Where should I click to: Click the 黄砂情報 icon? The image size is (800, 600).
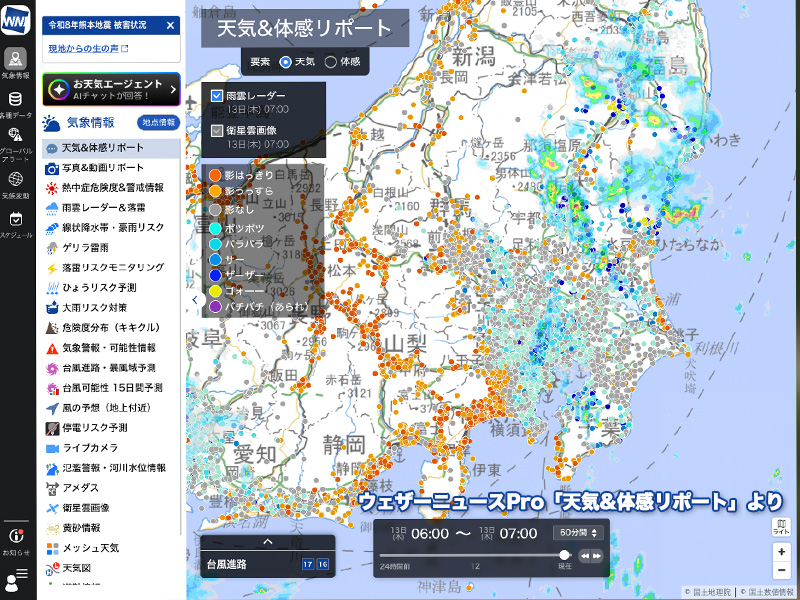pyautogui.click(x=52, y=529)
